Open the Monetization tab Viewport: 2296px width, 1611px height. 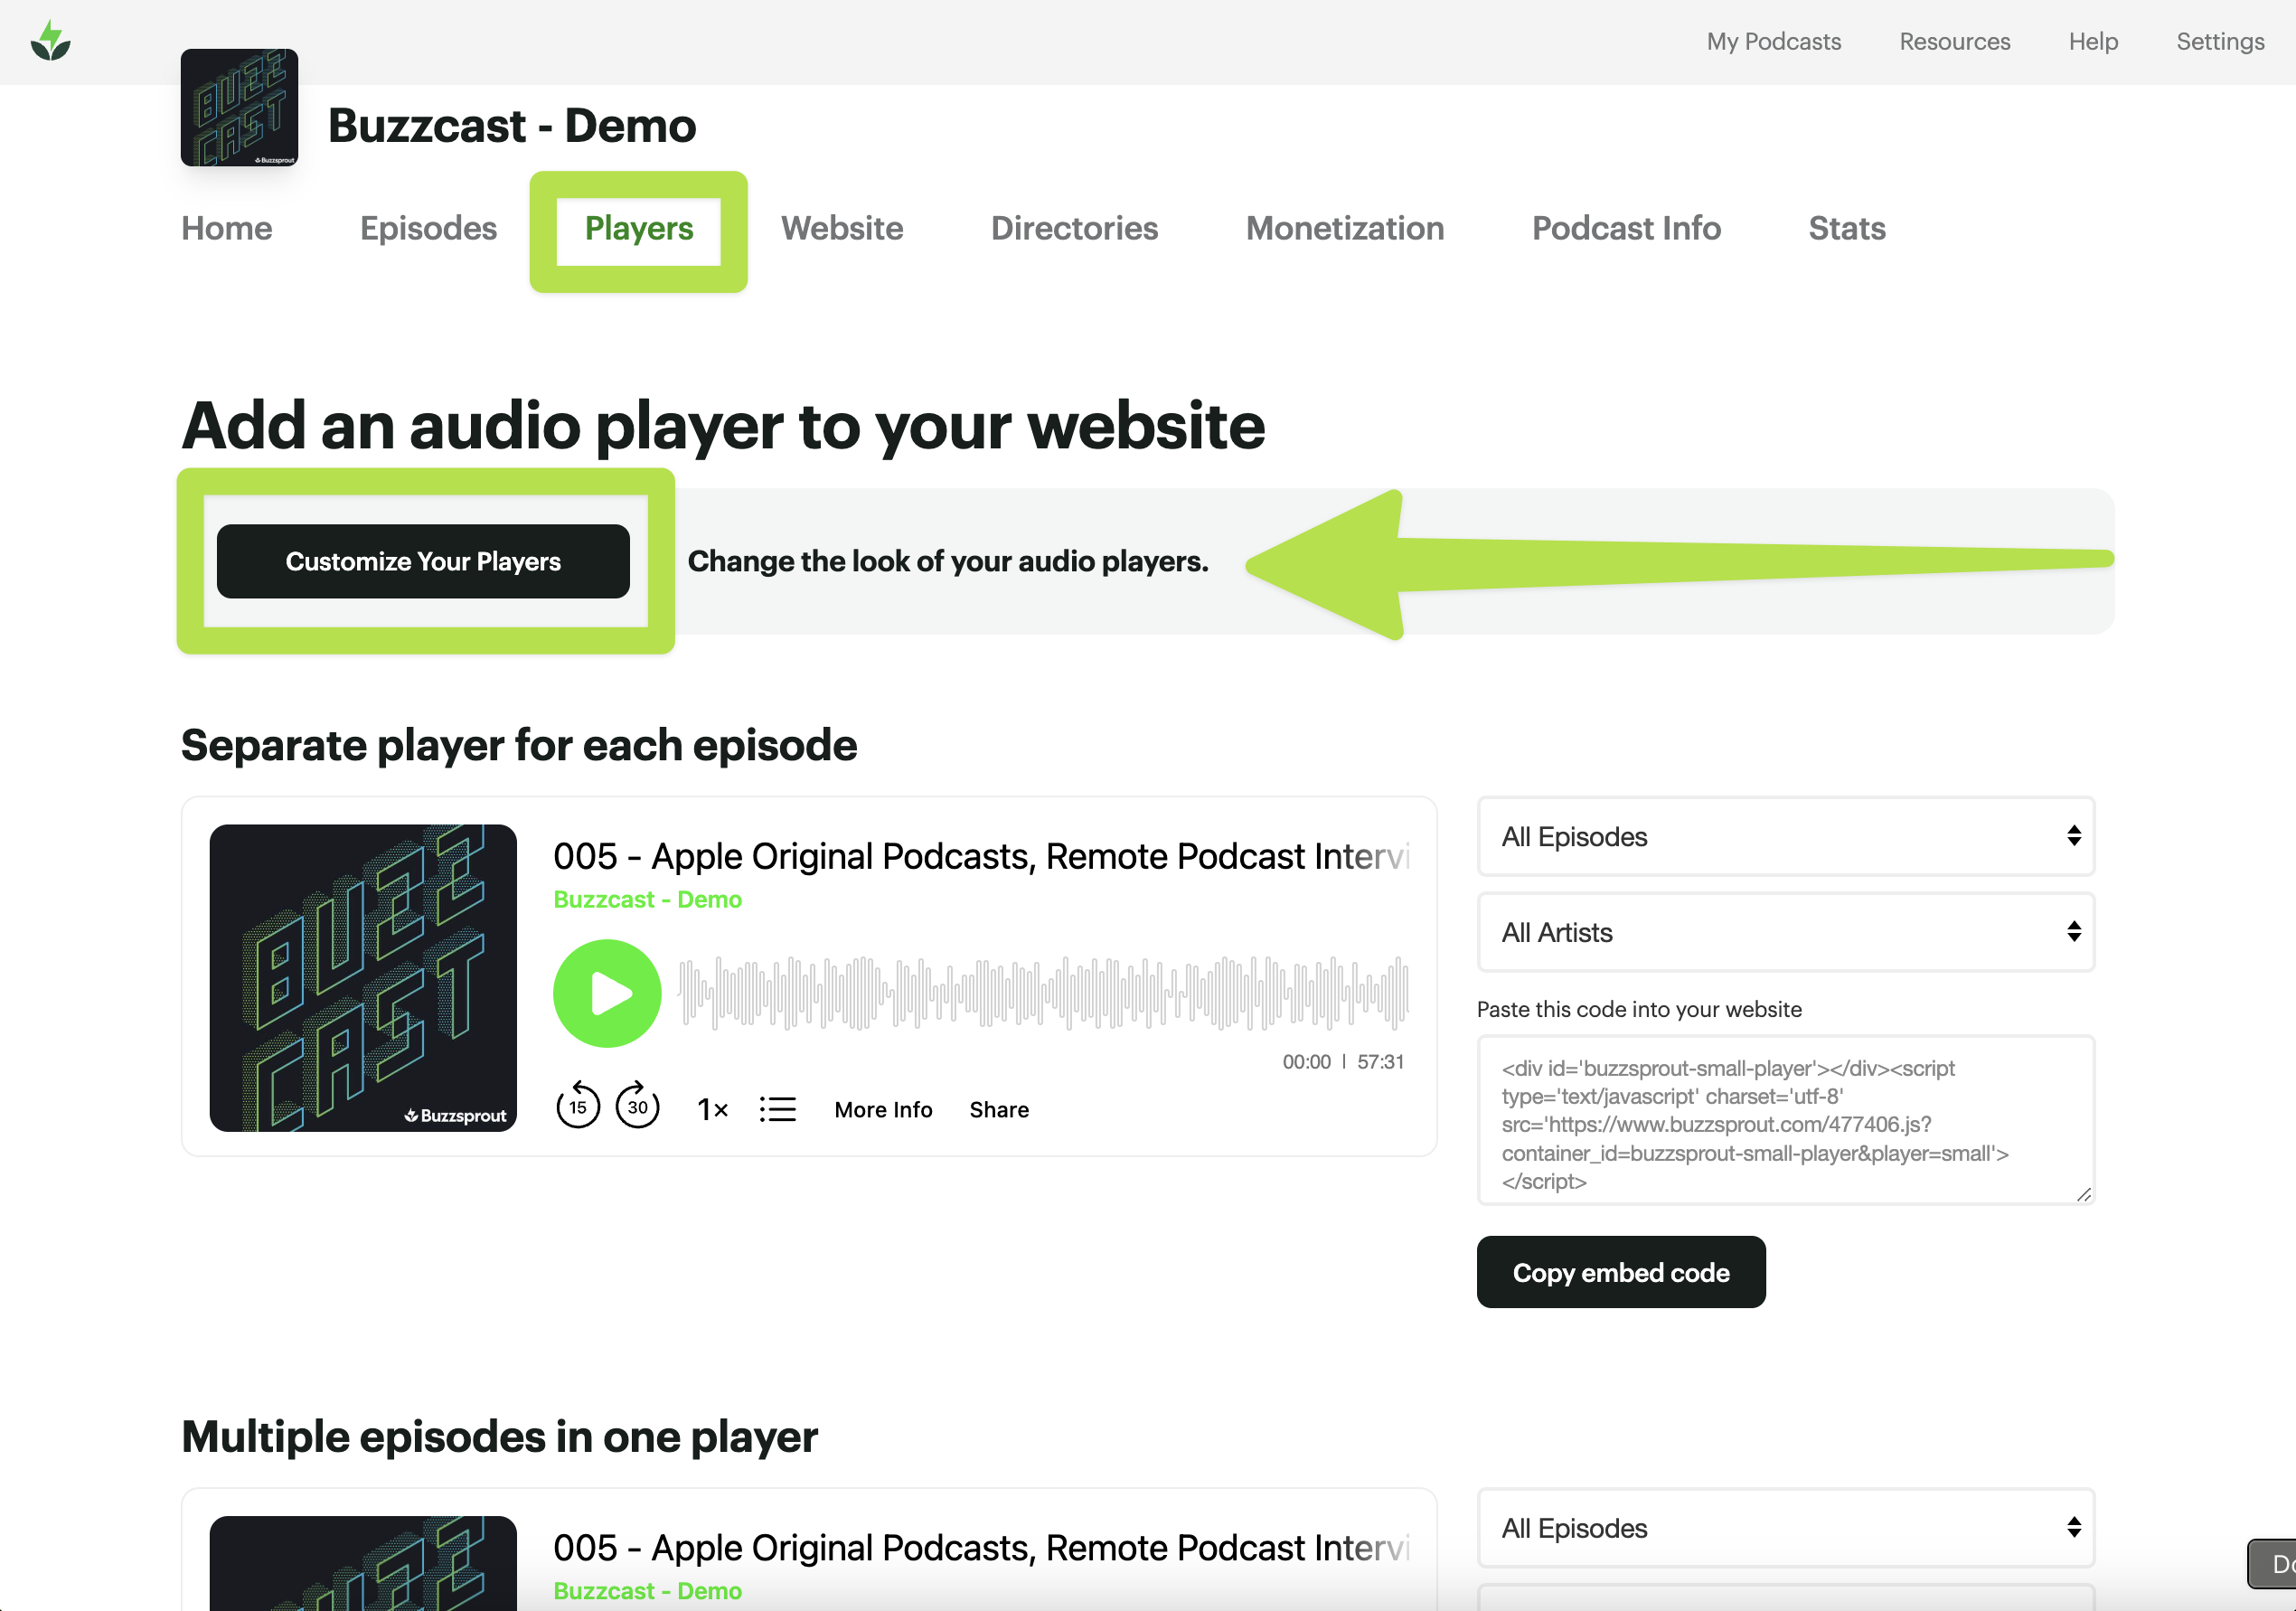click(x=1344, y=228)
